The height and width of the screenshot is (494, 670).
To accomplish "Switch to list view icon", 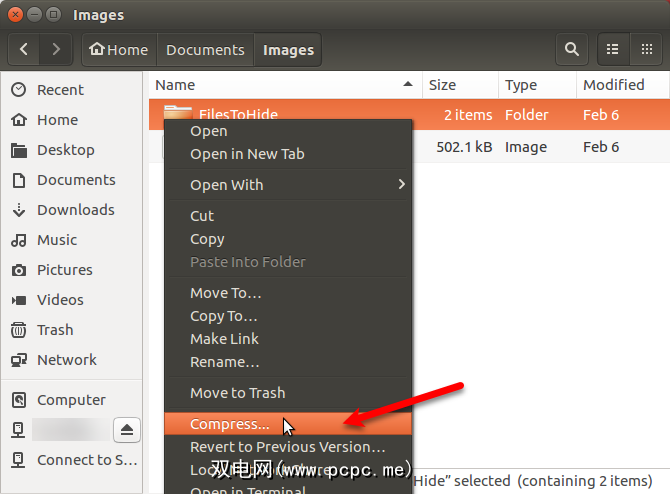I will click(x=612, y=49).
